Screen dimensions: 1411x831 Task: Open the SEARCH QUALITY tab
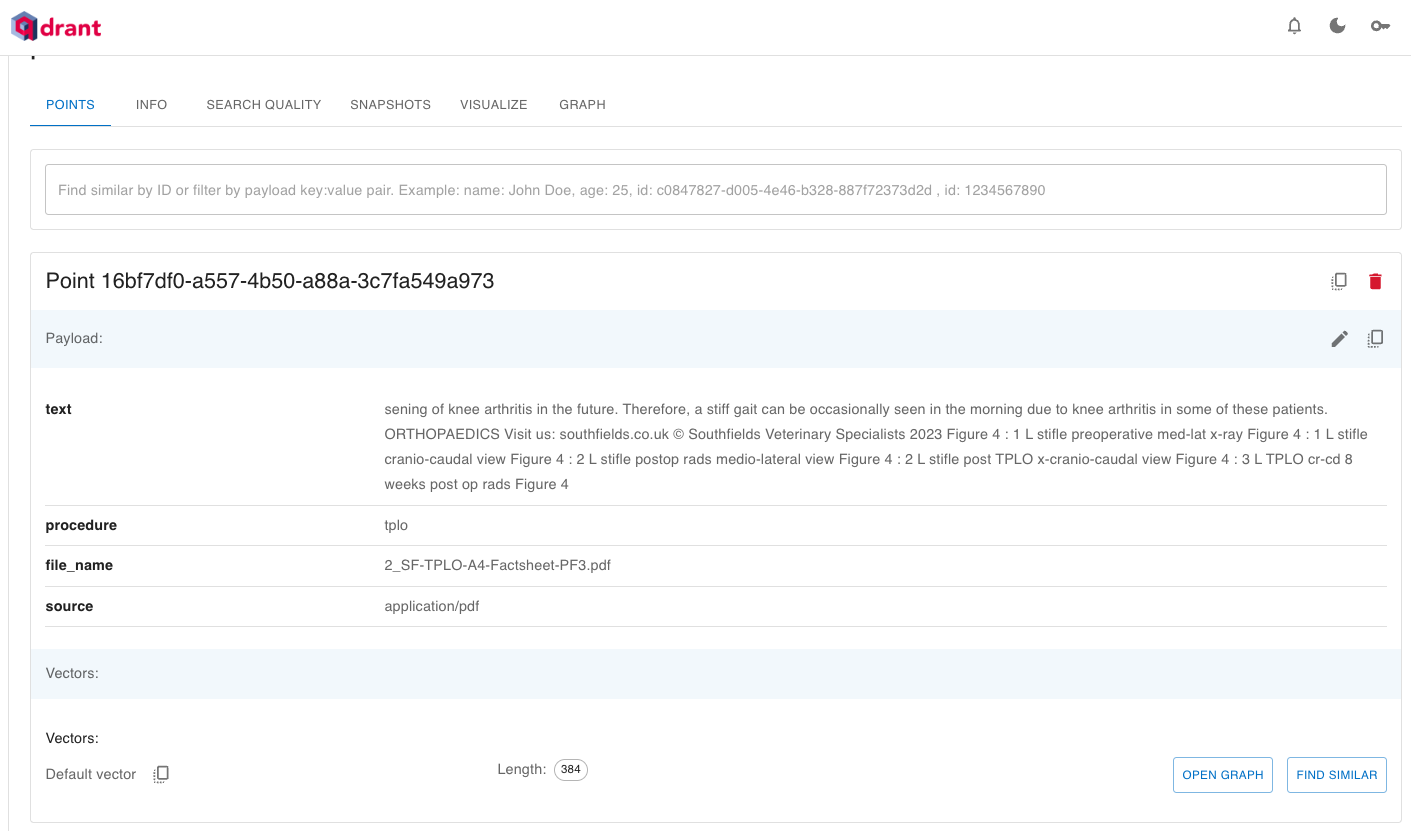pos(263,104)
